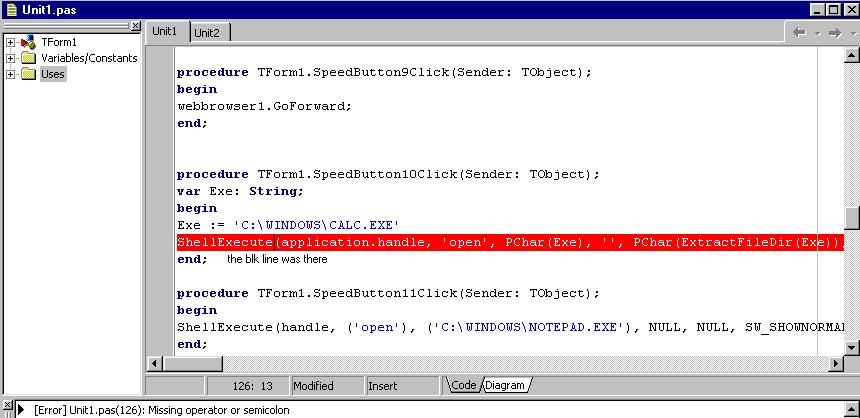
Task: Switch to the Unit2 tab
Action: click(207, 33)
